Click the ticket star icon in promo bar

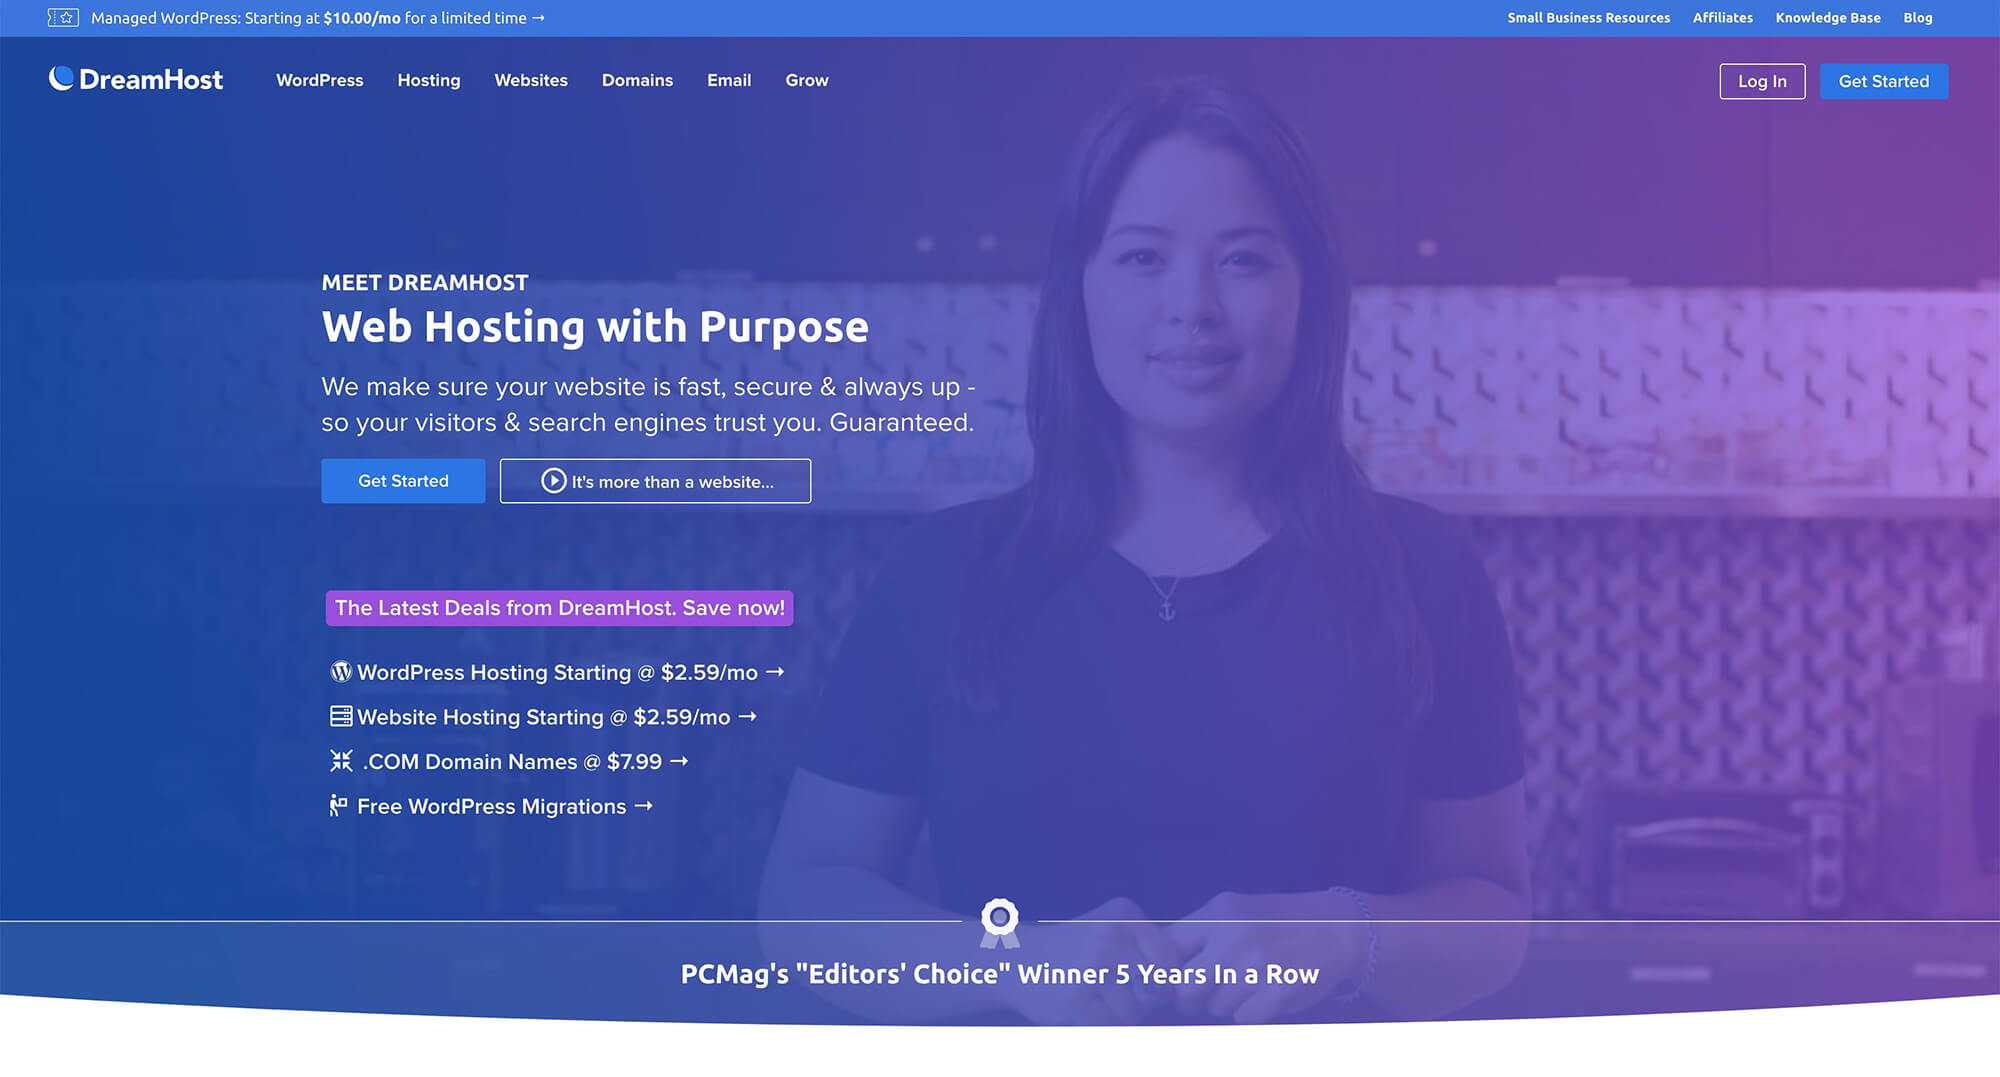coord(63,18)
